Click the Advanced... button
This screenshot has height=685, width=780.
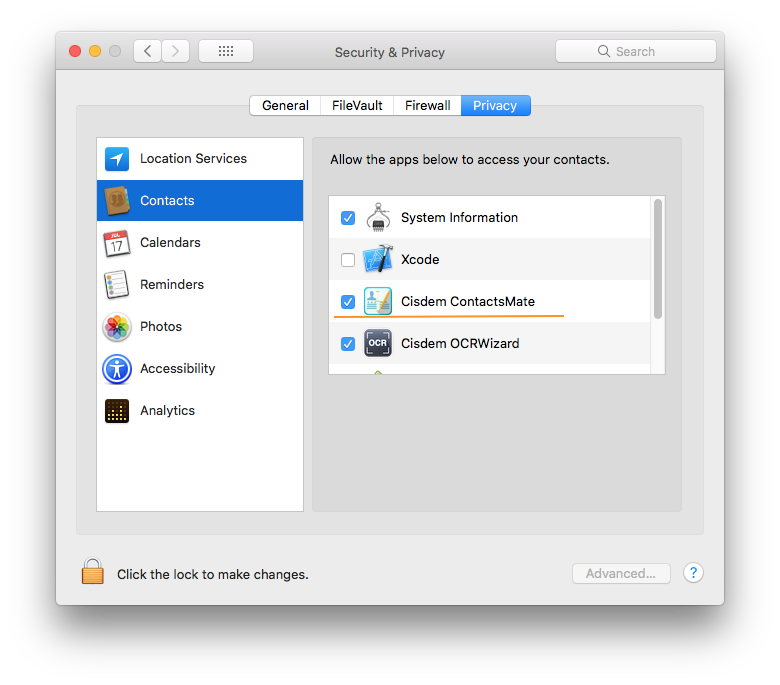coord(621,574)
